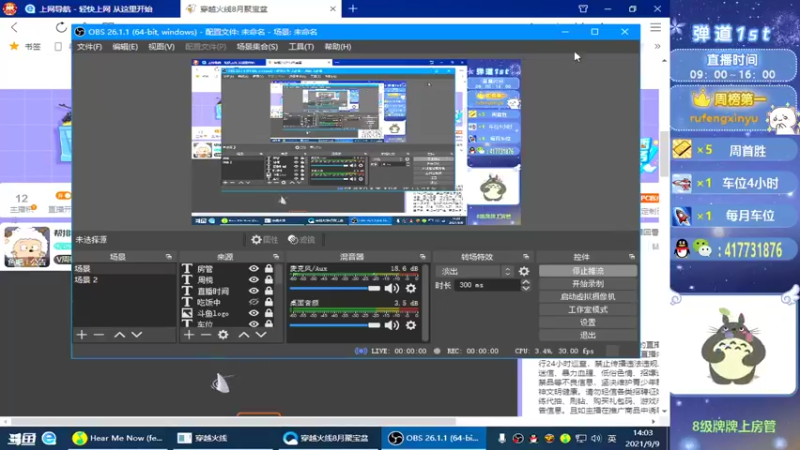Add a new source with plus icon
This screenshot has width=800, height=450.
click(189, 335)
